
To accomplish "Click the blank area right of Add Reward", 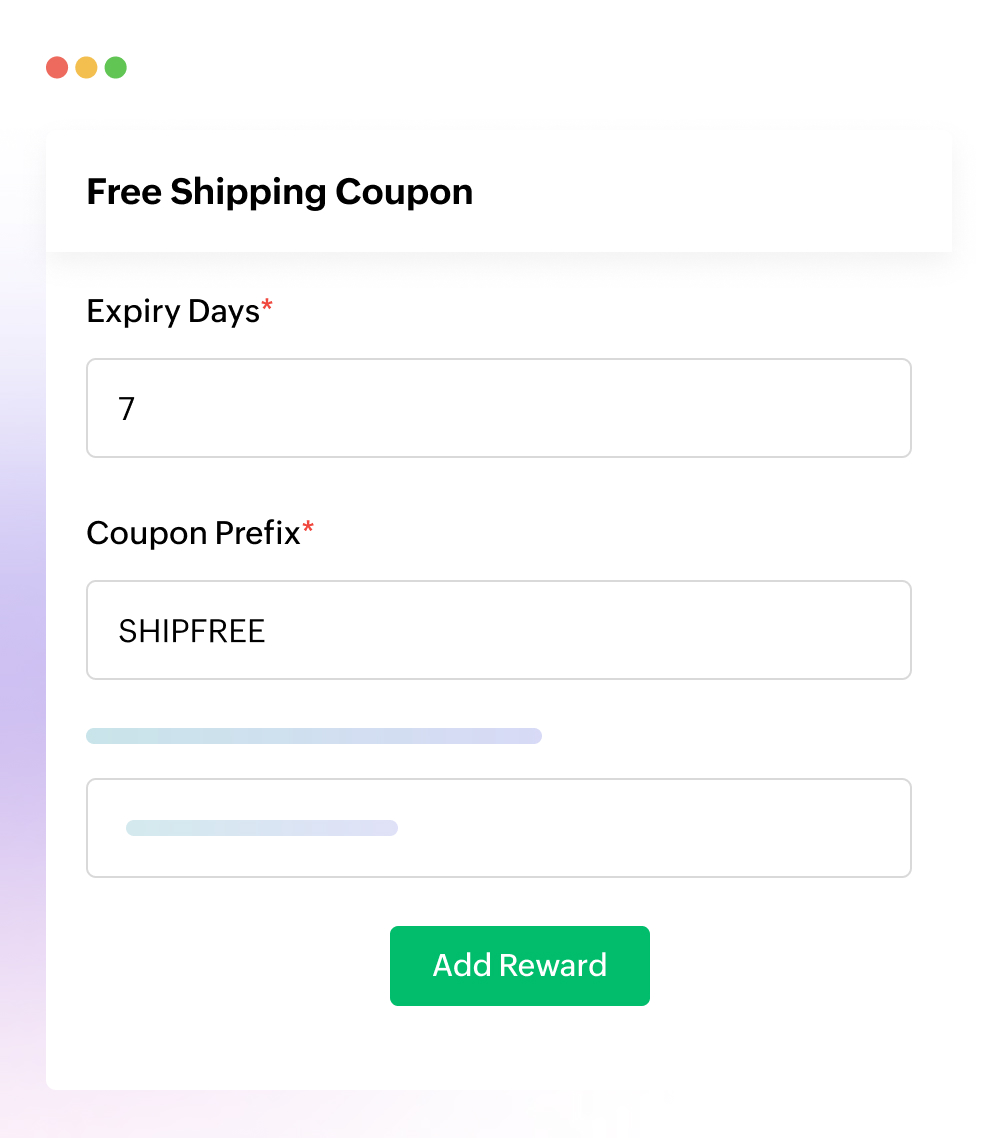I will pyautogui.click(x=790, y=965).
